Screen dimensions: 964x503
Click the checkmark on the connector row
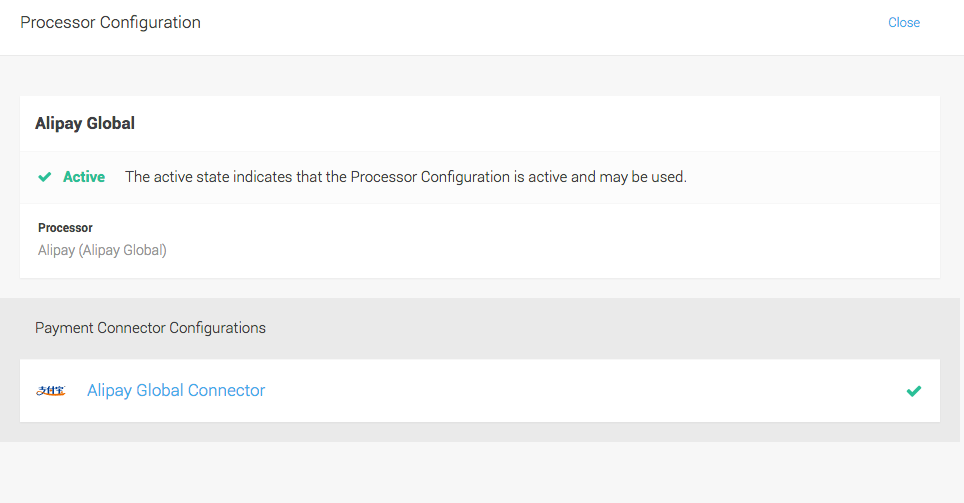pos(913,391)
